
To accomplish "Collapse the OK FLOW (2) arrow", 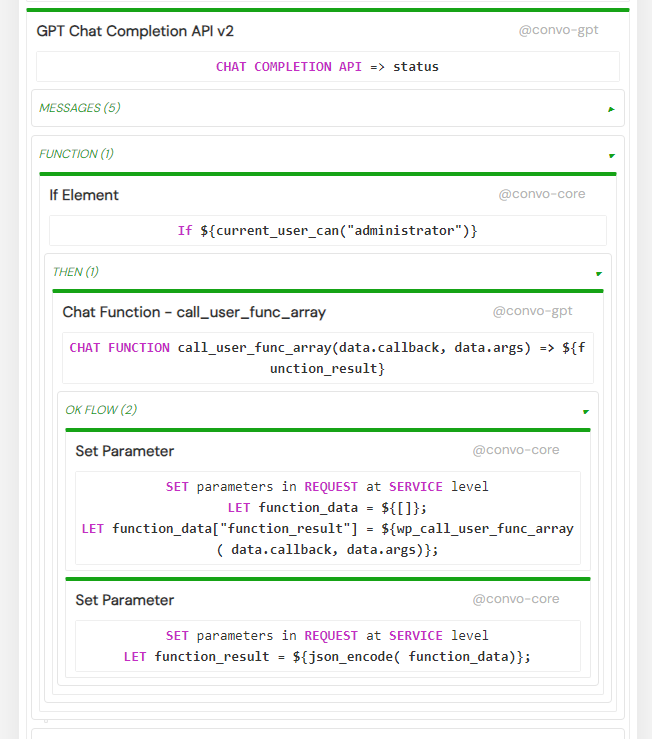I will 586,412.
